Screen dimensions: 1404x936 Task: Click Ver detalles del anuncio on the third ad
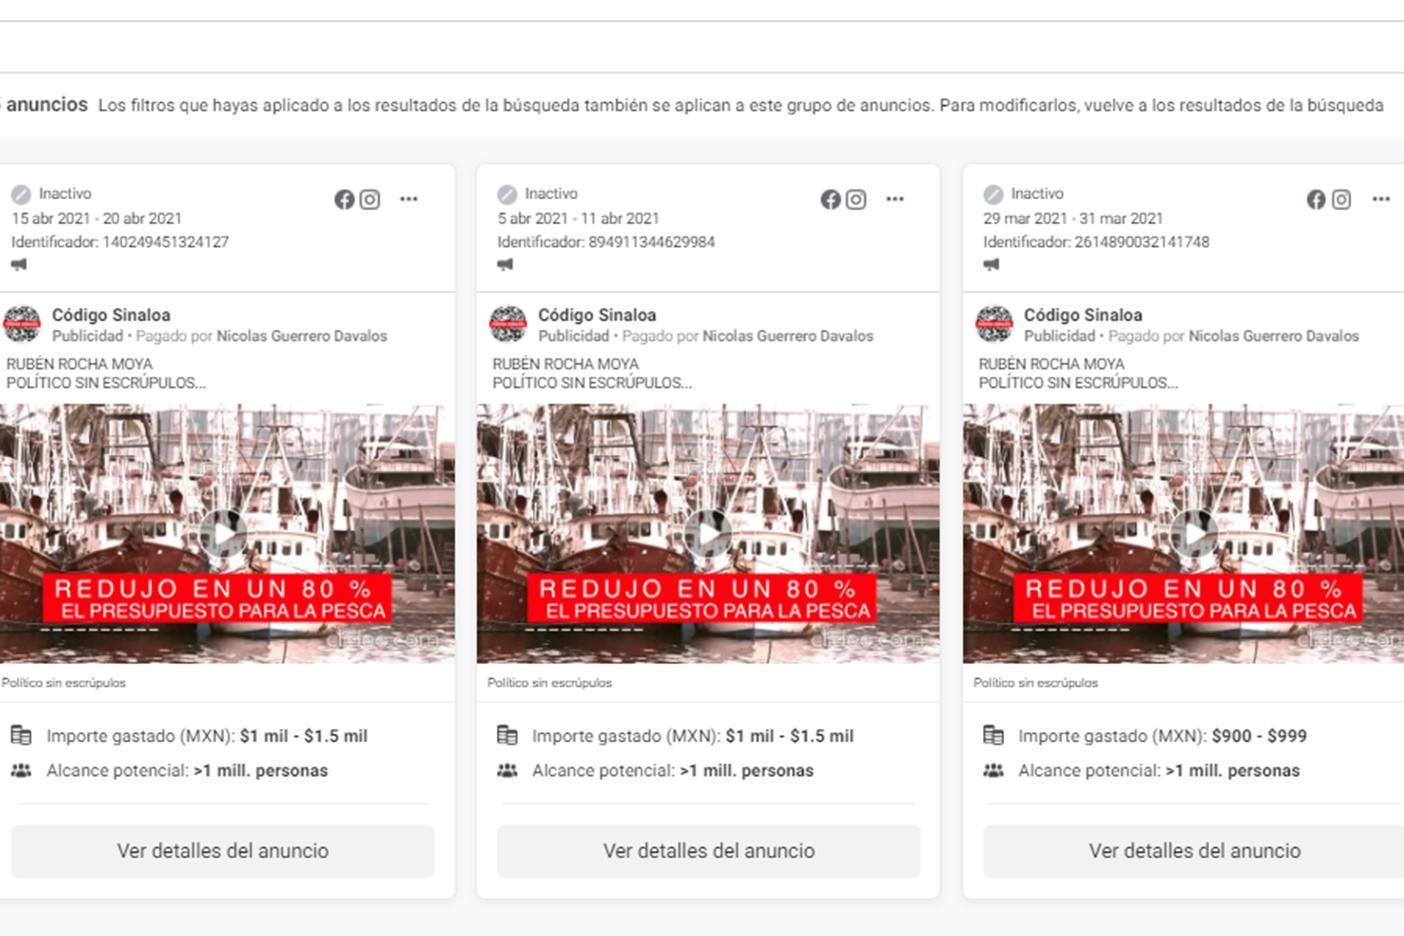tap(1193, 851)
